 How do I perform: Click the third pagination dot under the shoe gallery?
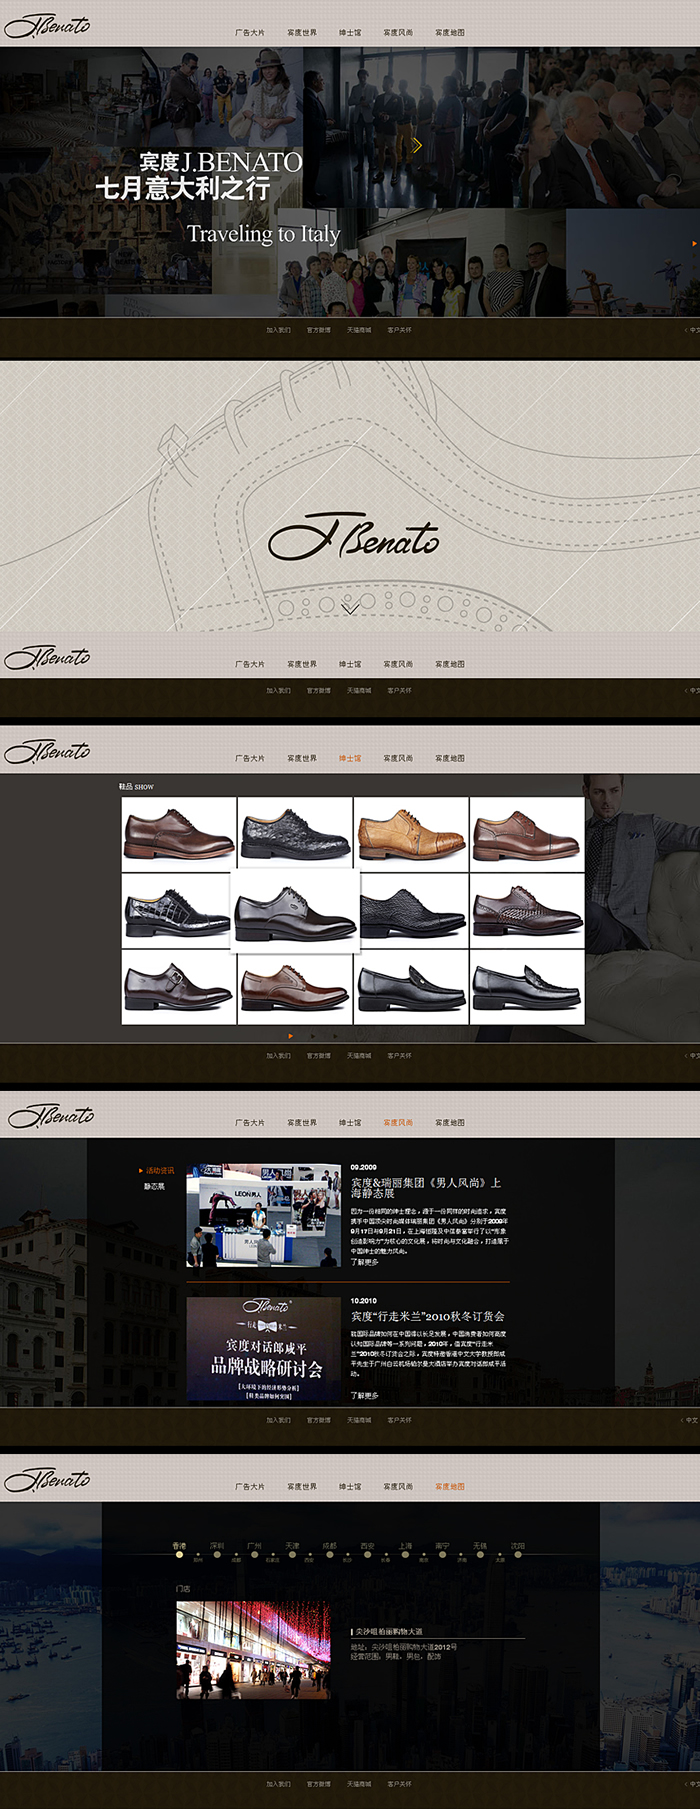pyautogui.click(x=335, y=1036)
